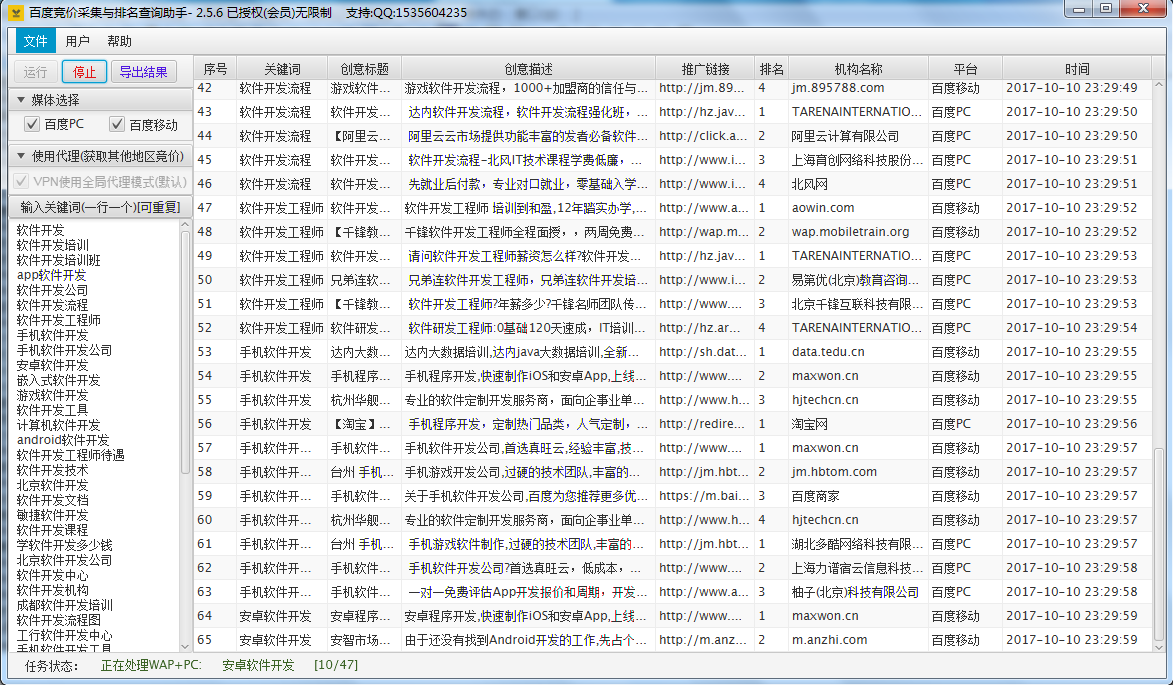This screenshot has height=685, width=1173.
Task: Toggle VPN使用全局代理模式 checkbox
Action: coord(21,182)
